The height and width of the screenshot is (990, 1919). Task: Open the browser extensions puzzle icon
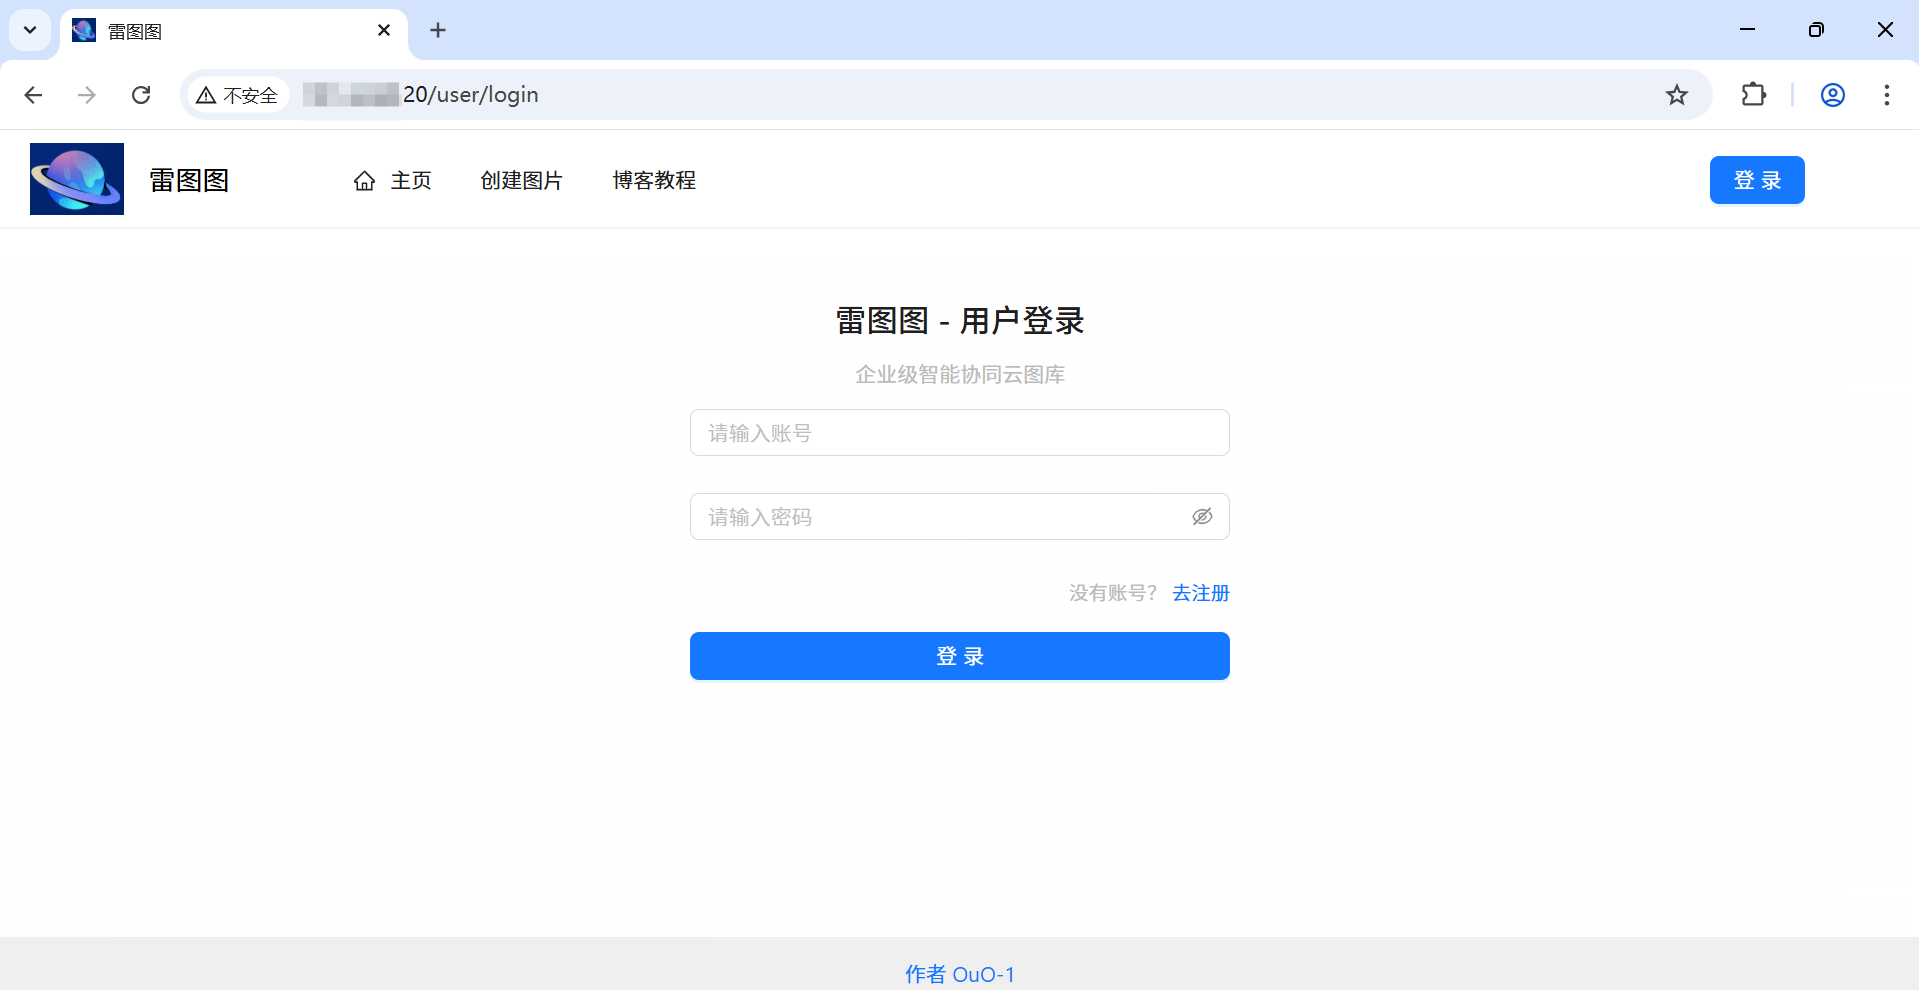click(1753, 95)
